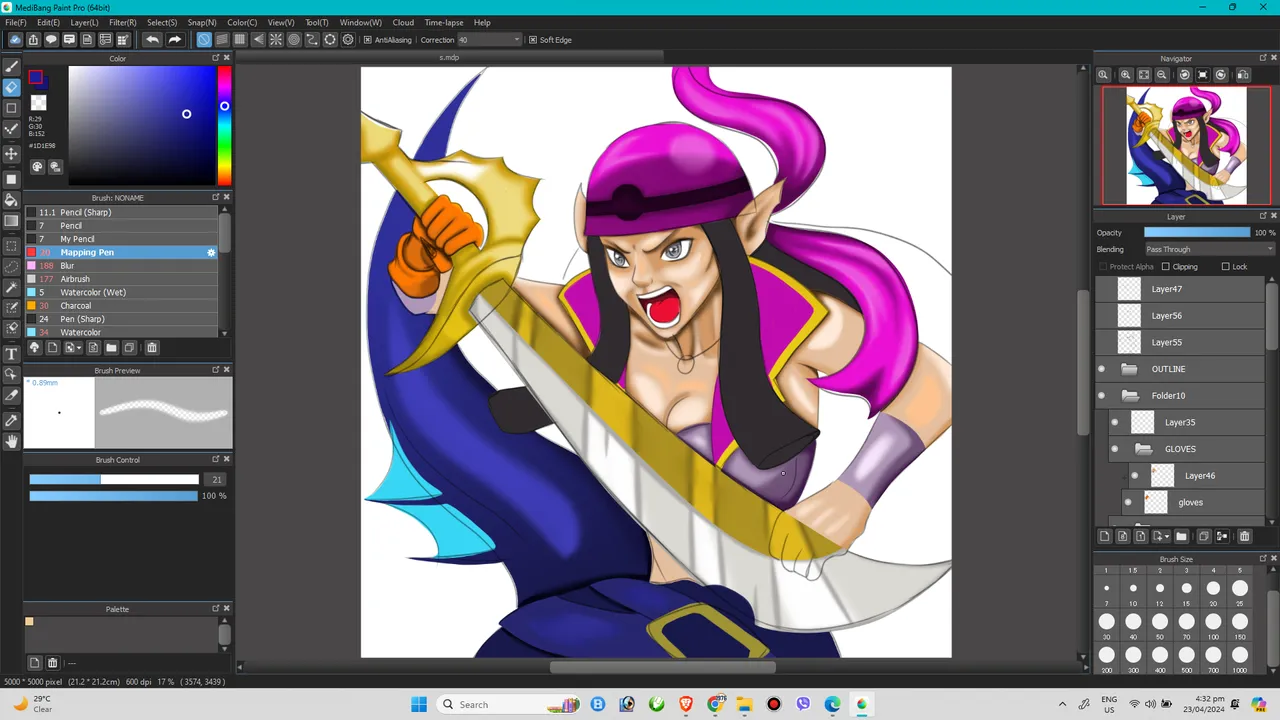Screen dimensions: 1280x720
Task: Enable the circle snap guide
Action: 294,40
